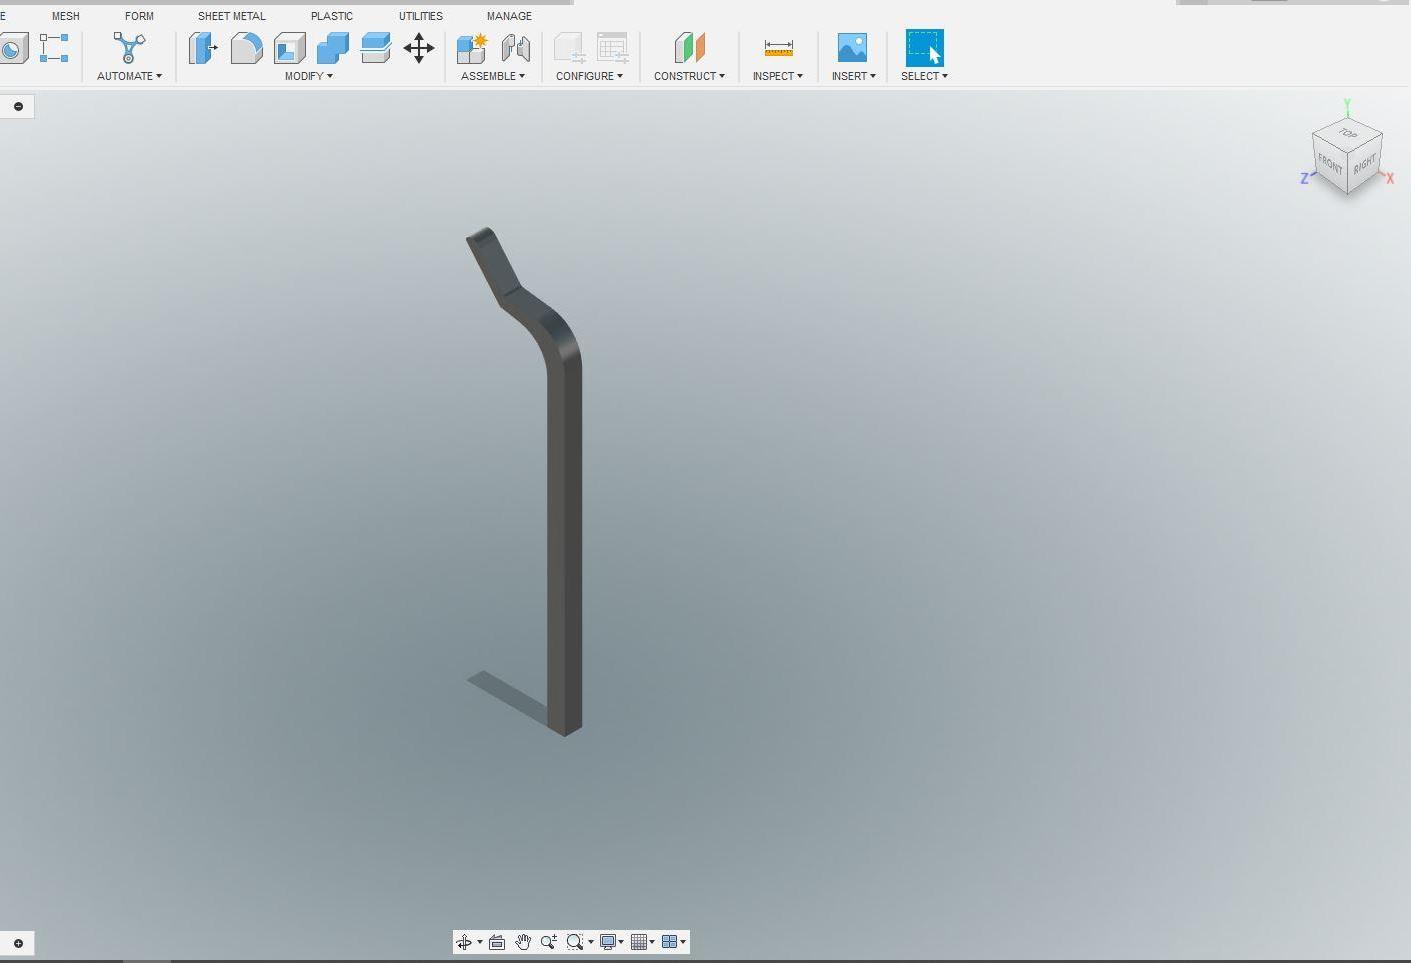
Task: Switch to the Sheet Metal tab
Action: coord(231,15)
